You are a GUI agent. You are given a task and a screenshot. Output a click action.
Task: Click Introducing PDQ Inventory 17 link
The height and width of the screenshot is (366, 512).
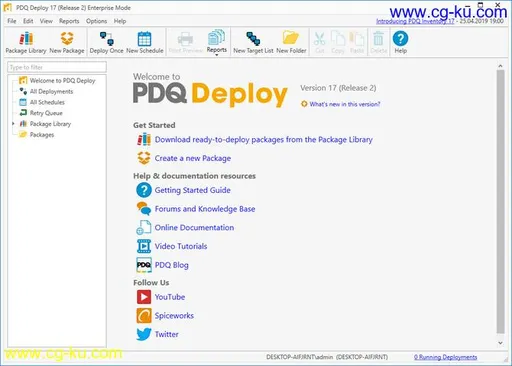[415, 21]
